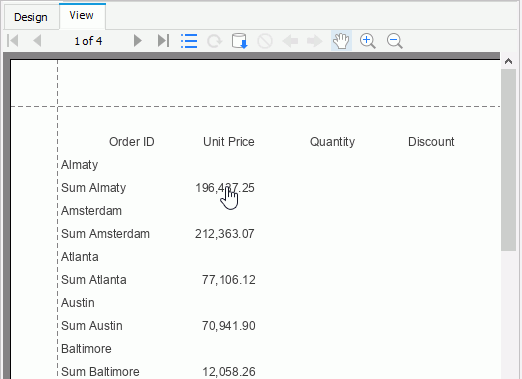Click the 'Discount' column header
Viewport: 522px width, 379px height.
point(431,142)
